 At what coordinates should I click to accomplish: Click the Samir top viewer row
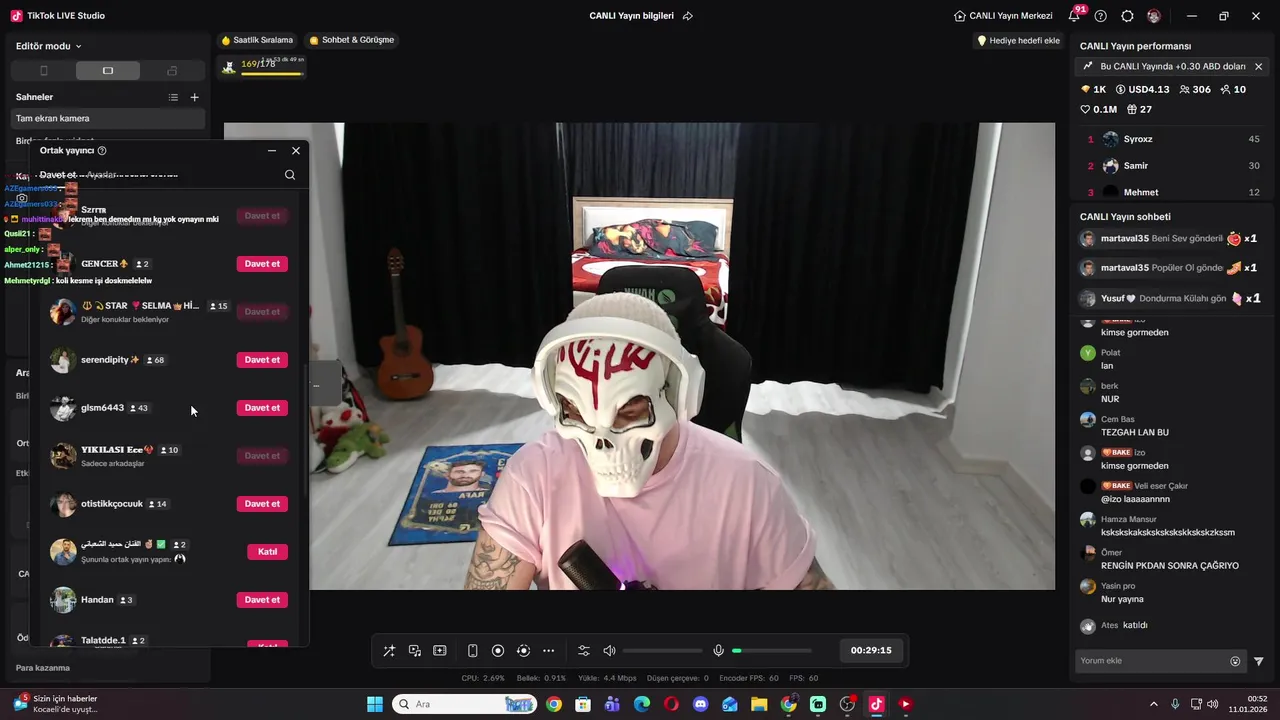tap(1172, 166)
